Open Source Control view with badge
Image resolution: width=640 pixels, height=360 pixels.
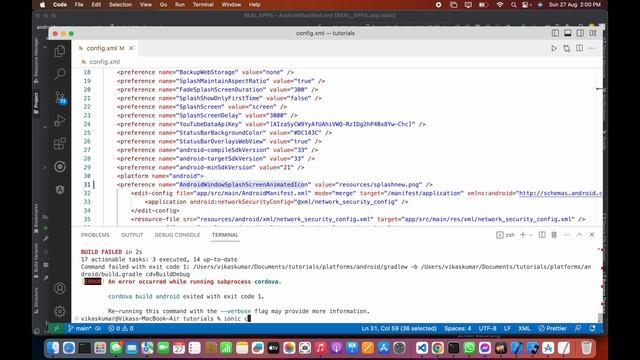click(60, 98)
